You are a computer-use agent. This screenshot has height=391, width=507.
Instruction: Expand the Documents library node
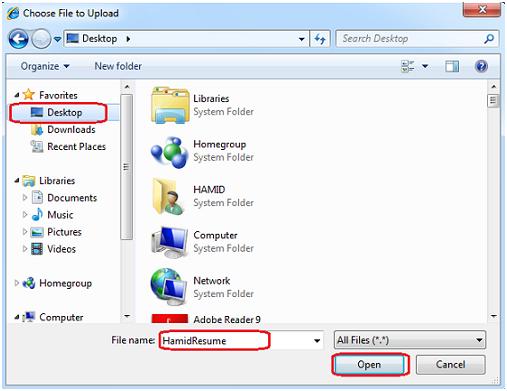(25, 198)
